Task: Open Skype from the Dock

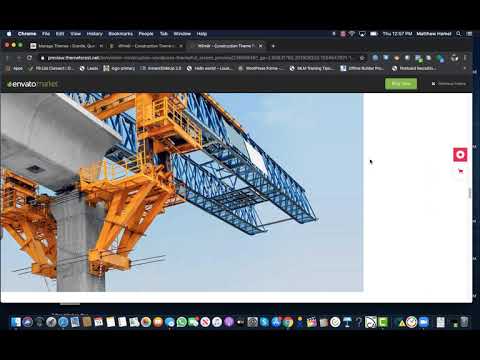Action: (264, 322)
